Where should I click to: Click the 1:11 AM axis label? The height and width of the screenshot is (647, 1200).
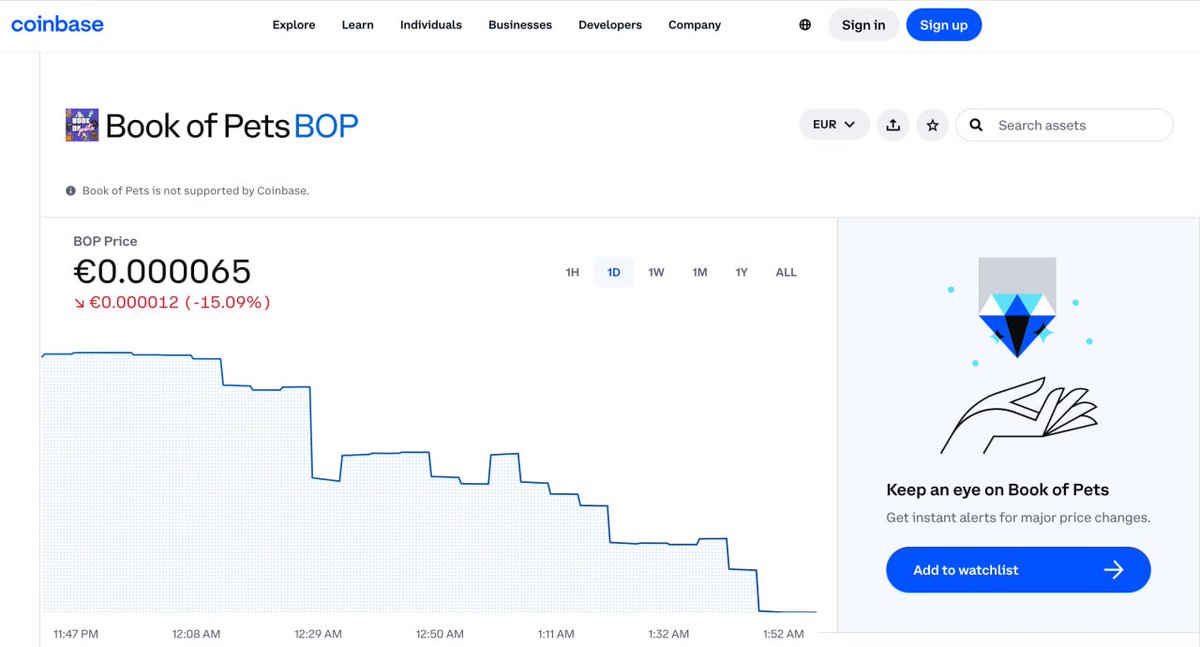pos(555,634)
